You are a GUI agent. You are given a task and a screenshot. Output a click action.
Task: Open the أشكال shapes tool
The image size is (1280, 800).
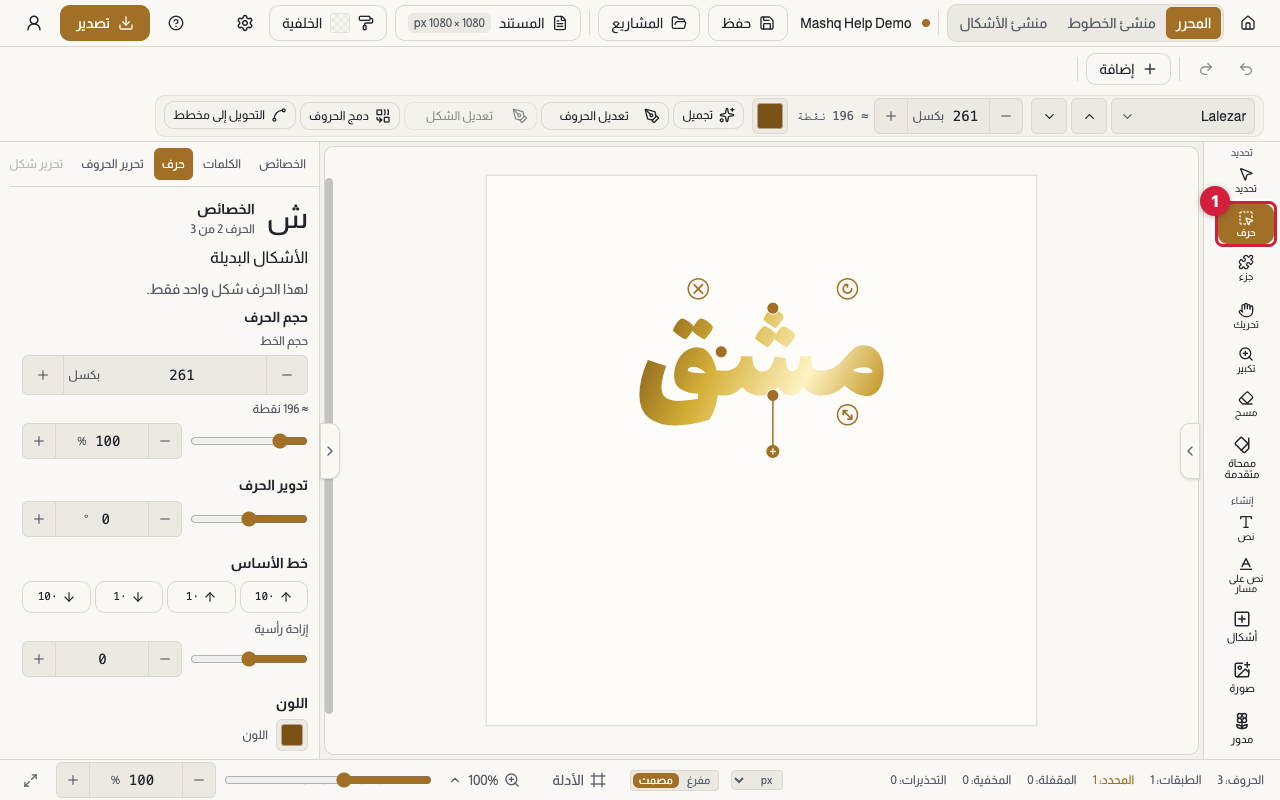(1242, 627)
